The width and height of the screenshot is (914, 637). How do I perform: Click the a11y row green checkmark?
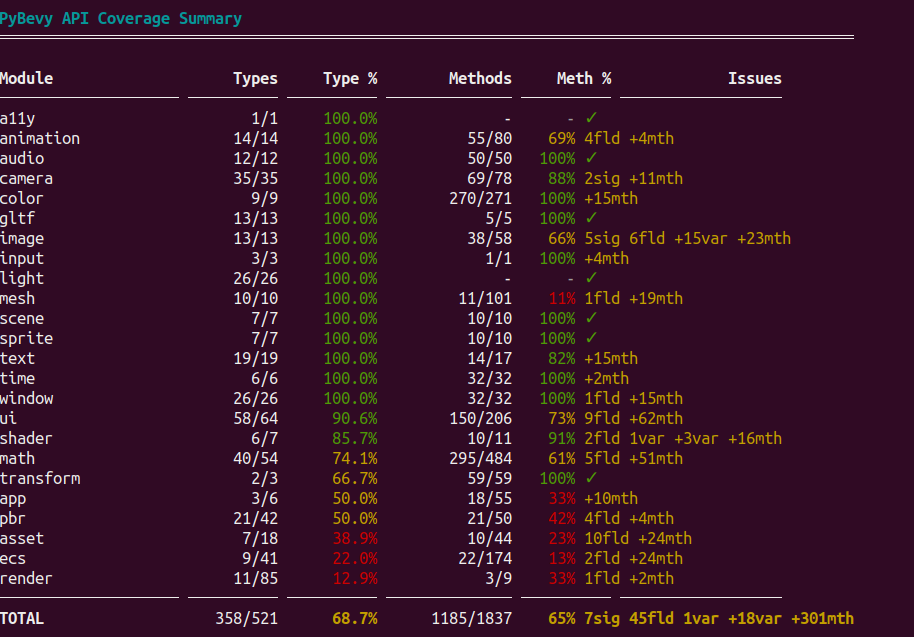click(591, 118)
